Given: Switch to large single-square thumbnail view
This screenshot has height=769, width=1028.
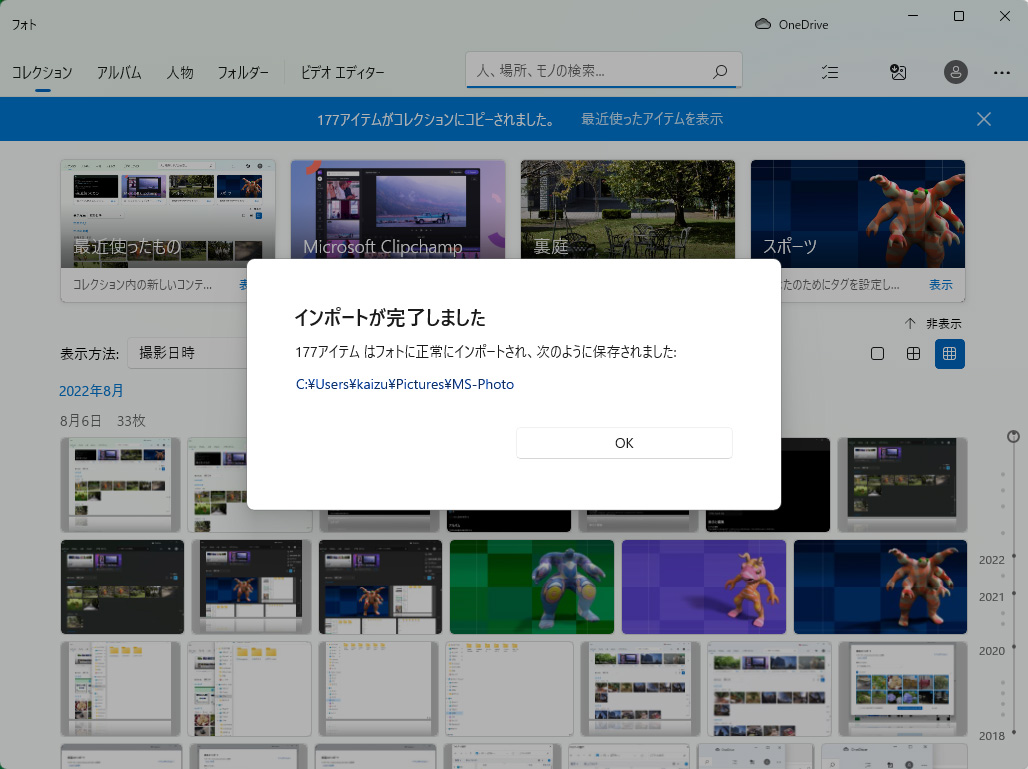Looking at the screenshot, I should tap(877, 353).
